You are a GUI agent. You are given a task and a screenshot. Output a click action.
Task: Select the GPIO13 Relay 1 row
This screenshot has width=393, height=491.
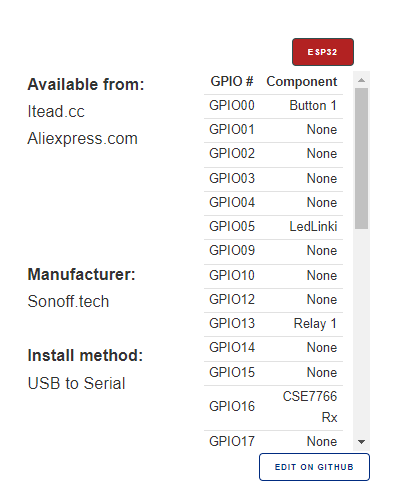tap(273, 324)
